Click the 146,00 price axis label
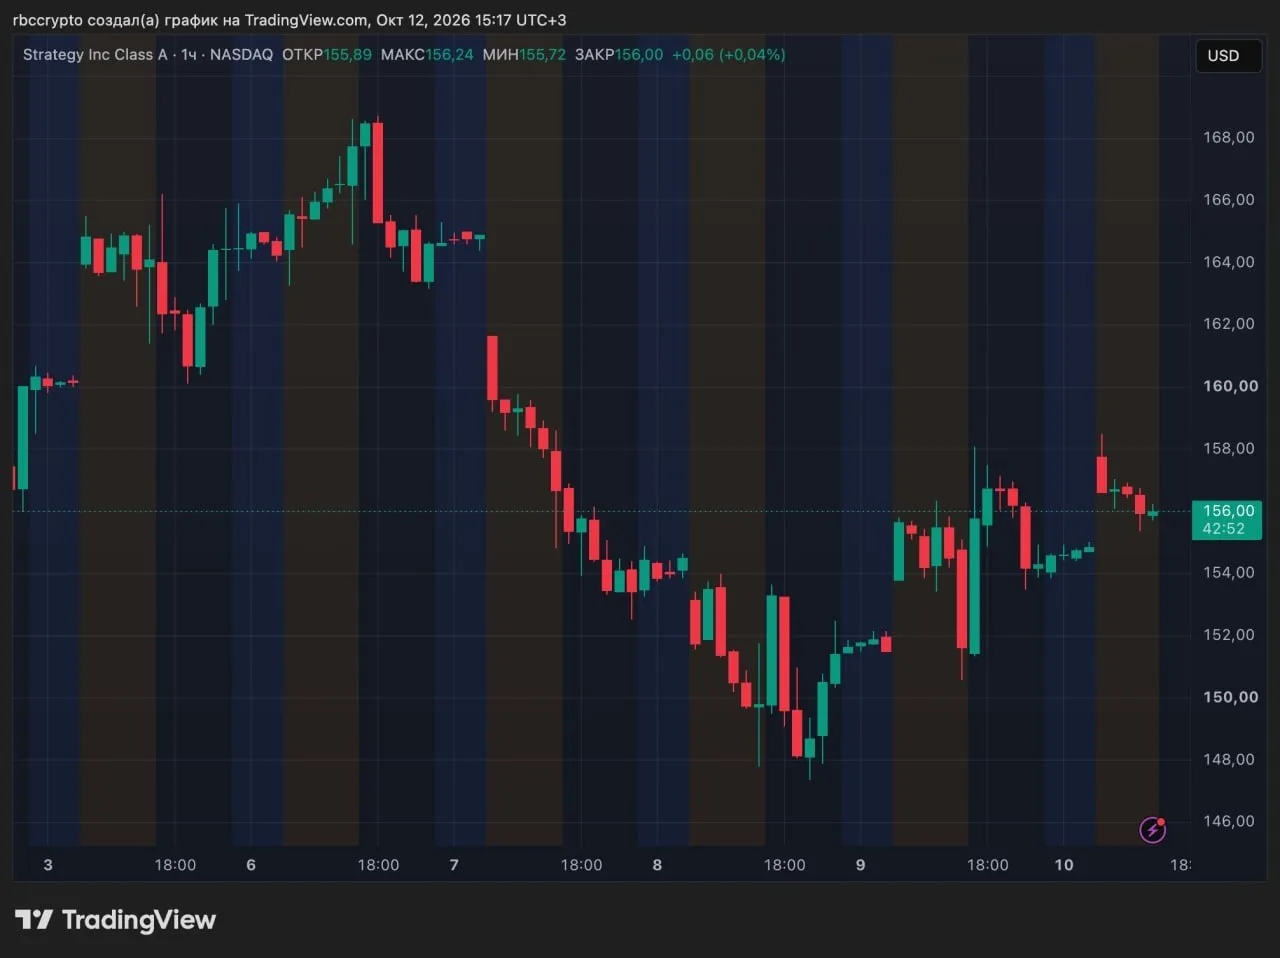Viewport: 1280px width, 958px height. click(x=1229, y=821)
